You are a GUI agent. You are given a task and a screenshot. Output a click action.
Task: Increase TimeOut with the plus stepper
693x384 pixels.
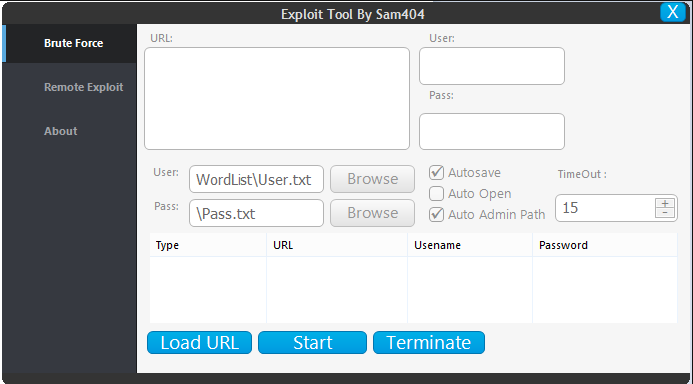coord(665,204)
